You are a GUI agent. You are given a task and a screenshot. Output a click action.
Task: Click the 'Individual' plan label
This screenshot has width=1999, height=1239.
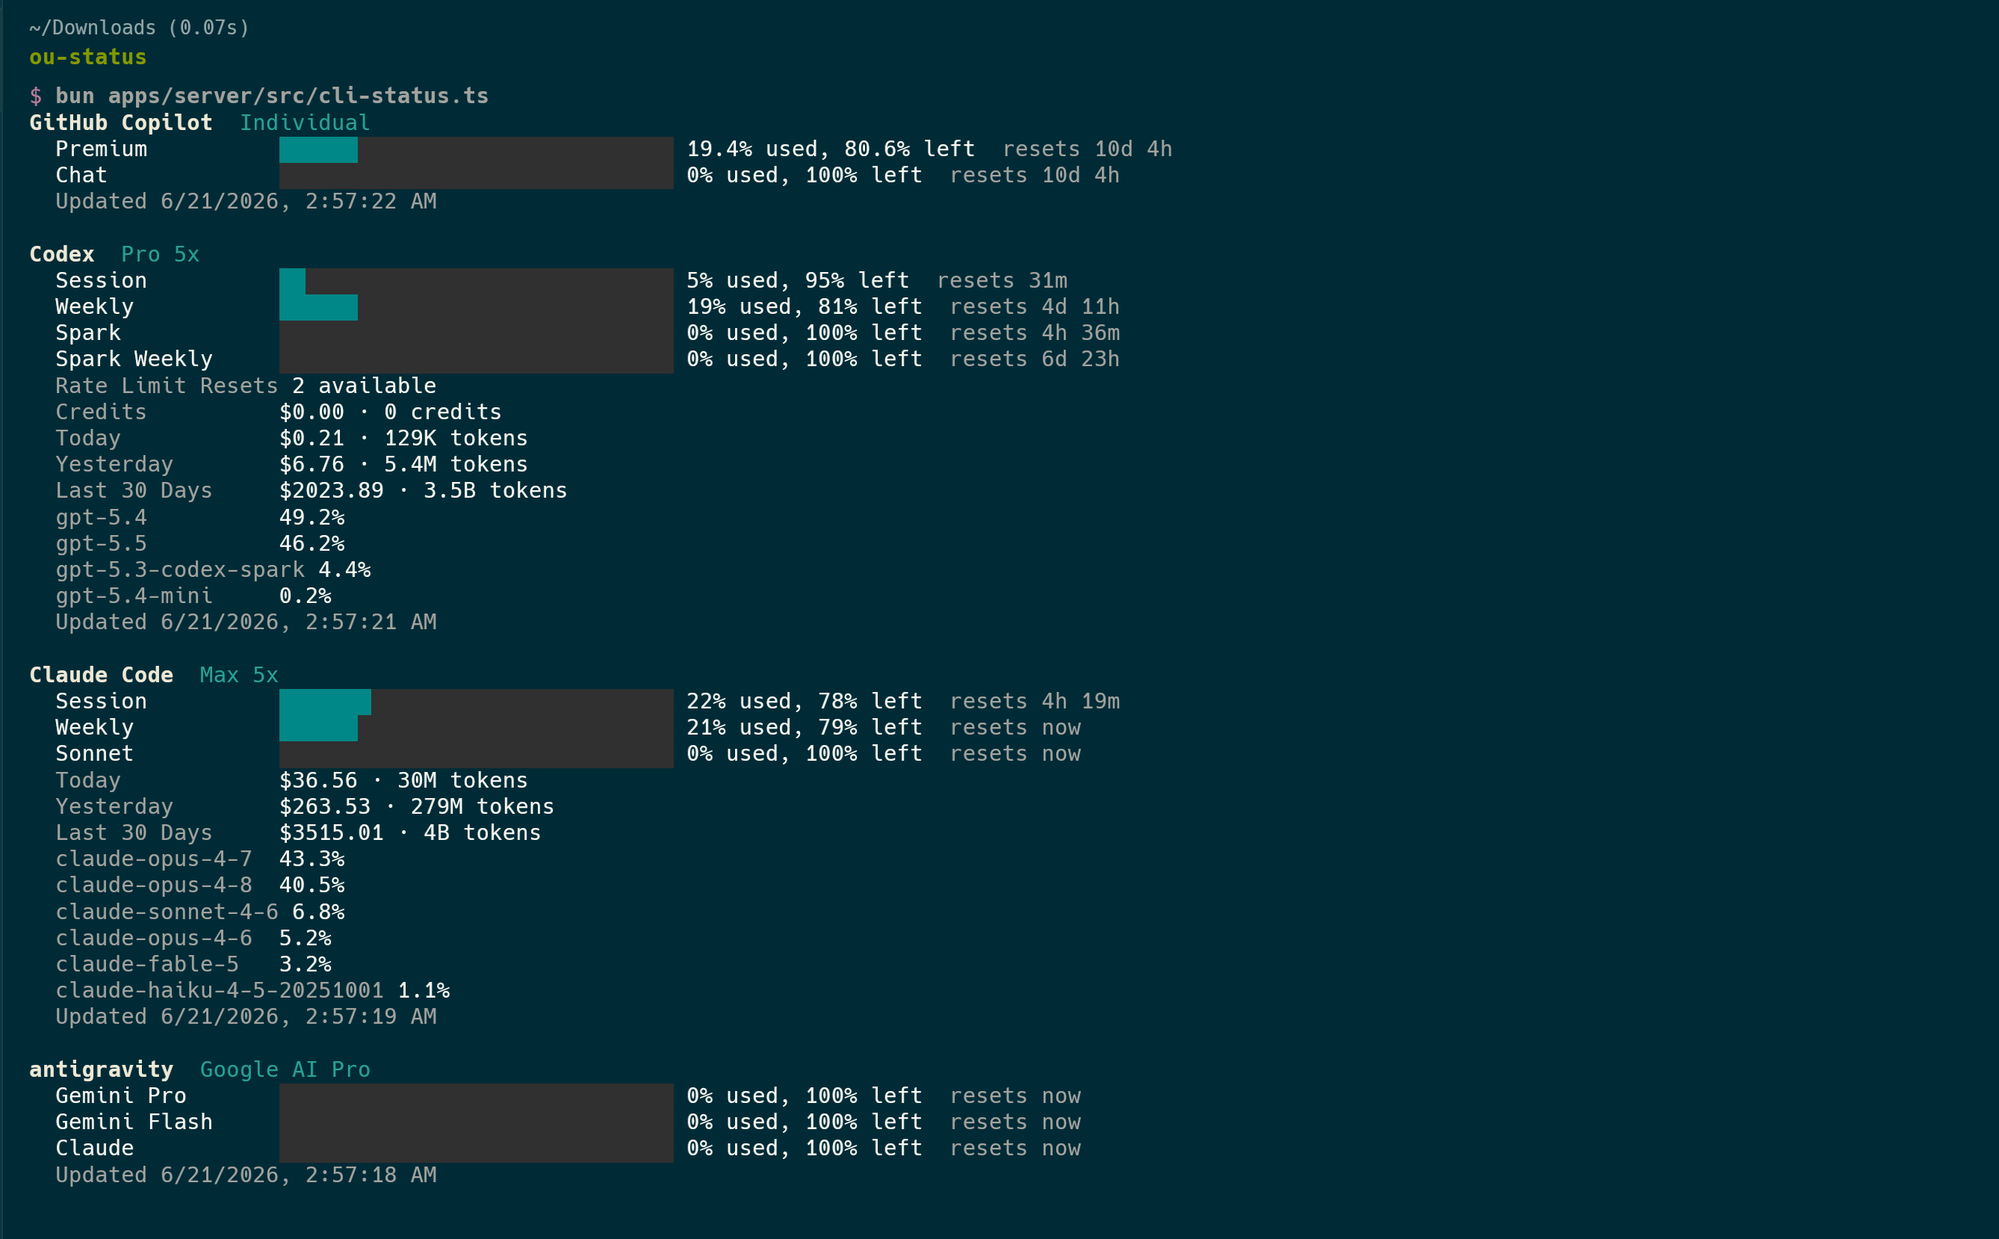pyautogui.click(x=305, y=123)
